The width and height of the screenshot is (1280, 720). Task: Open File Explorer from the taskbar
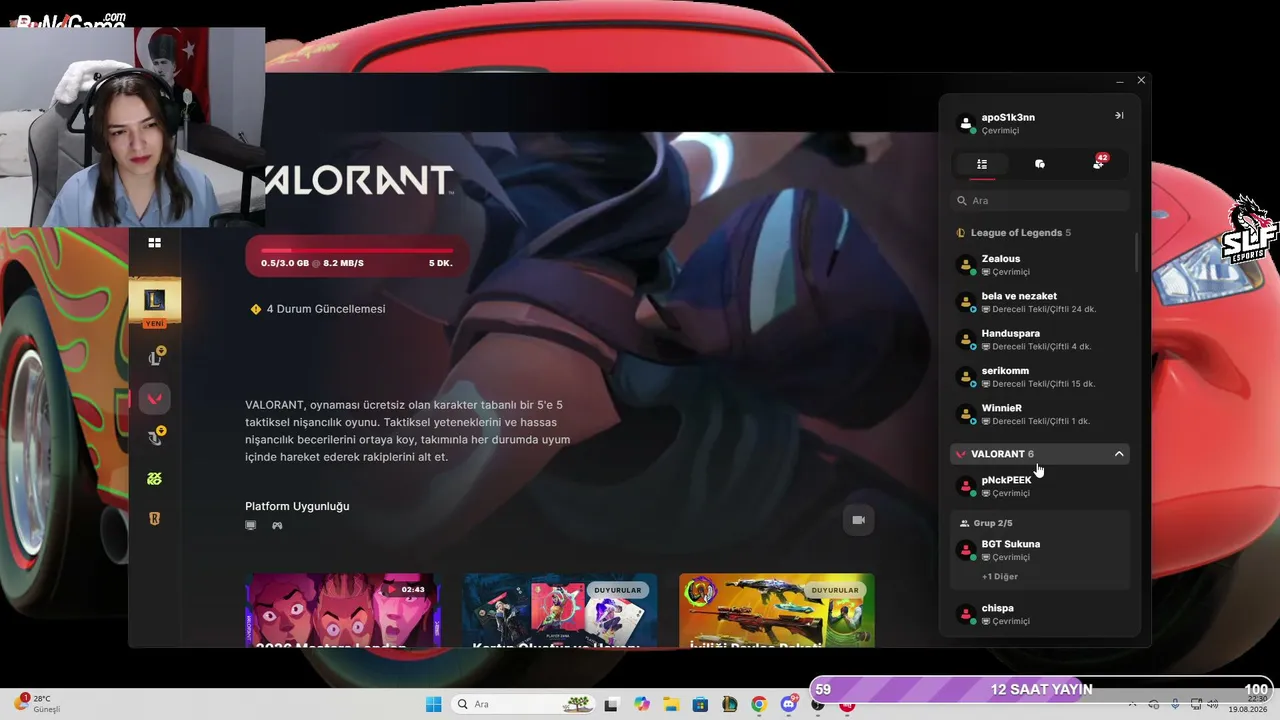click(671, 704)
